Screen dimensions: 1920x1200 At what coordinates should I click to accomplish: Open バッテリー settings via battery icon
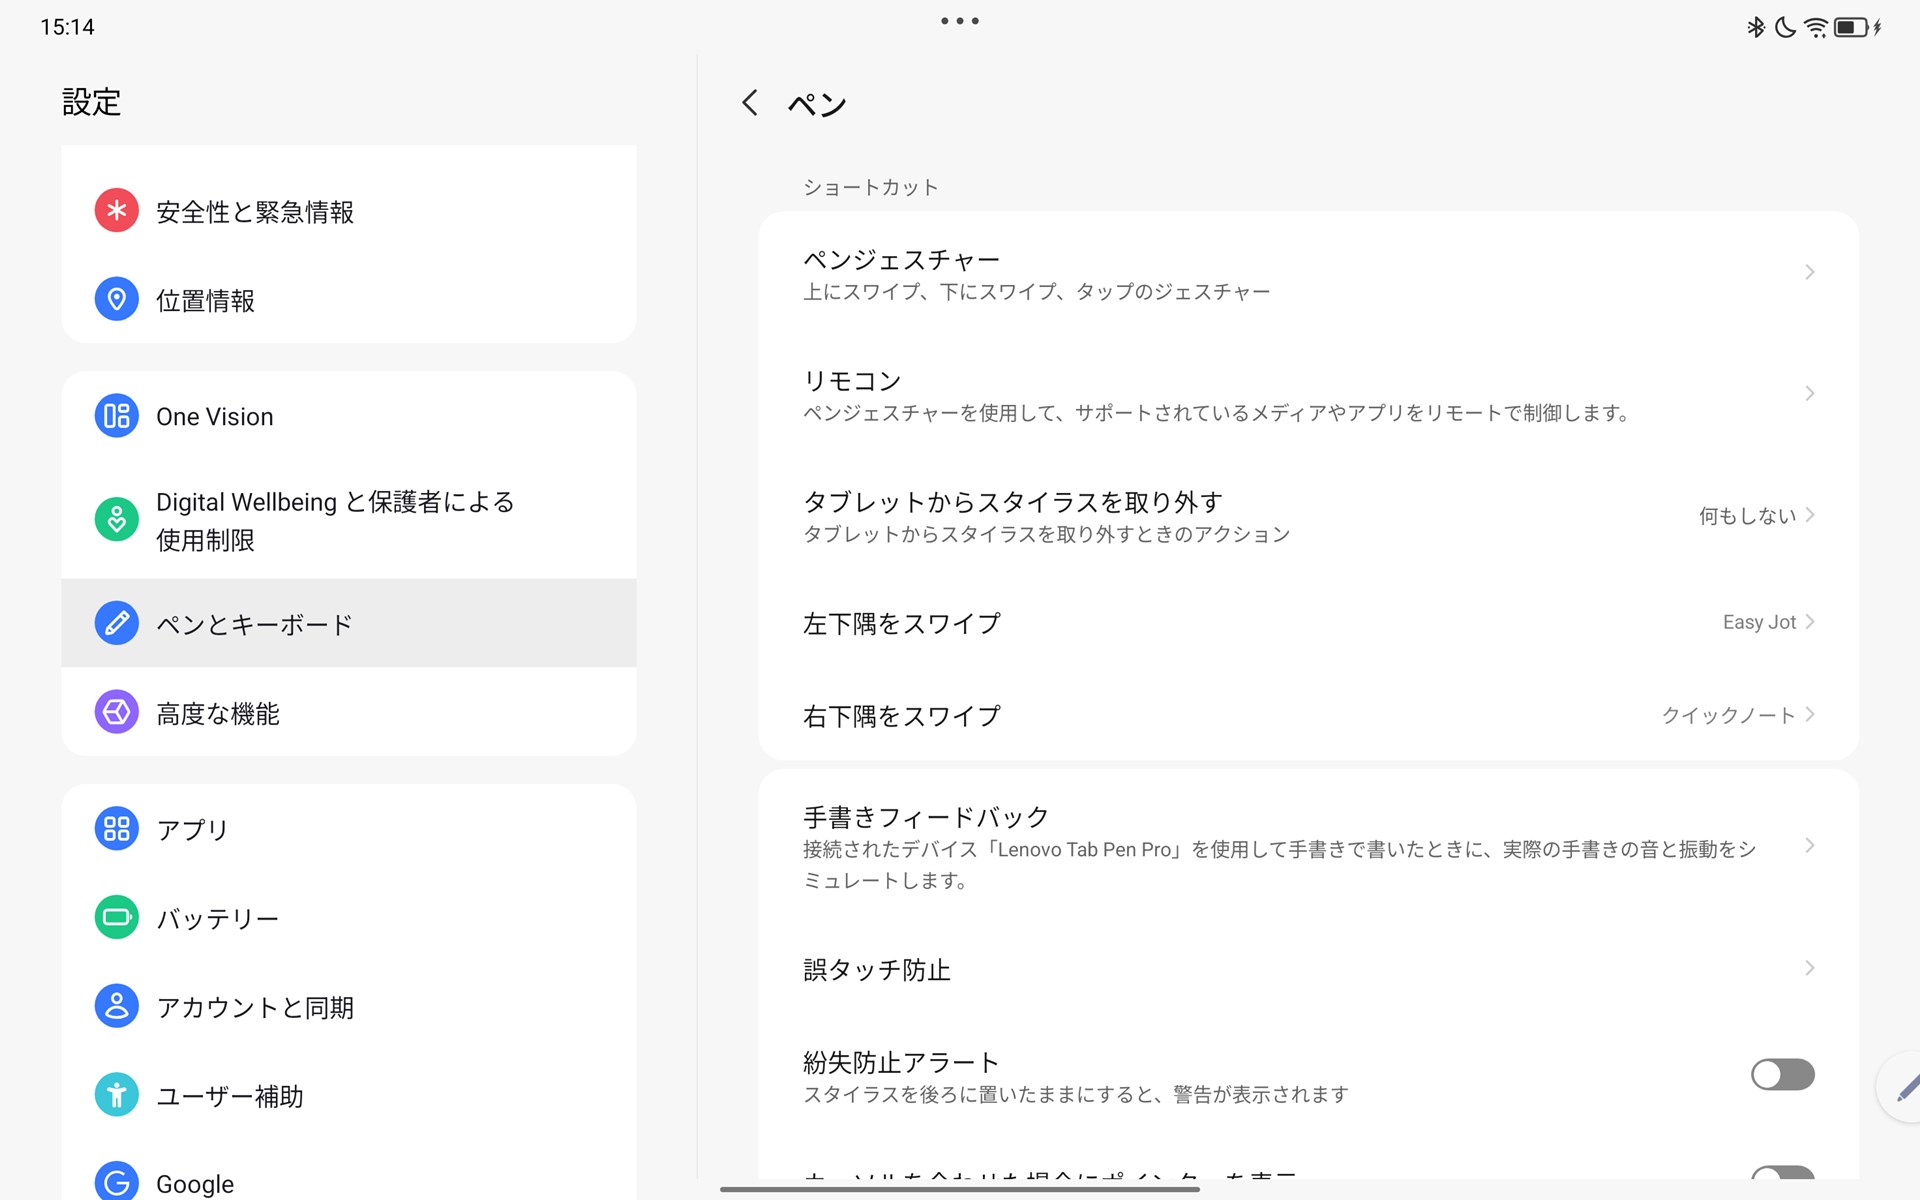116,917
